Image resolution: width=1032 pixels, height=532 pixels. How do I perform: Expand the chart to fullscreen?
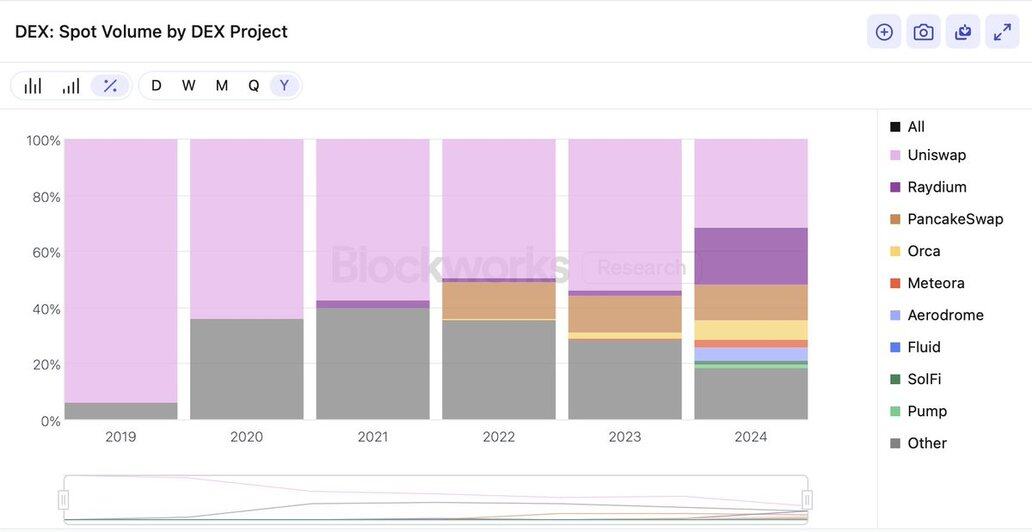click(x=1002, y=32)
